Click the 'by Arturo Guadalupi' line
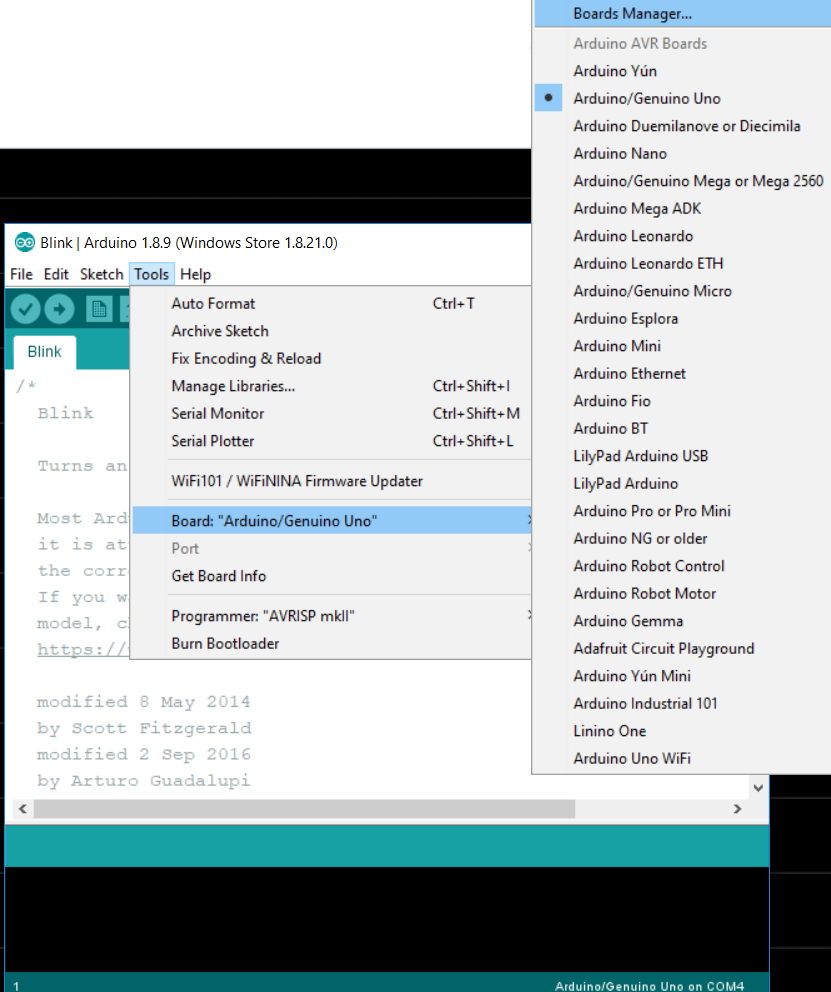Screen dimensions: 831x992 click(x=144, y=781)
